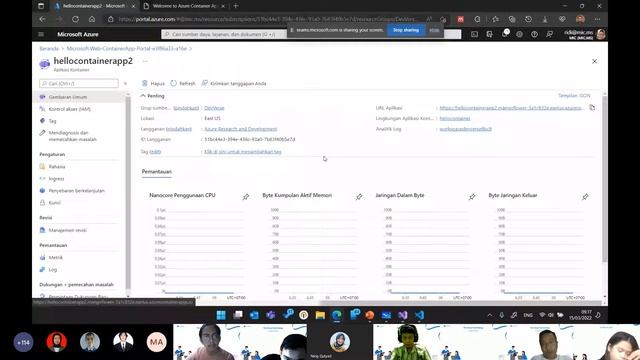Pin Byte Kumpulan Aktif Memori chart

[359, 197]
